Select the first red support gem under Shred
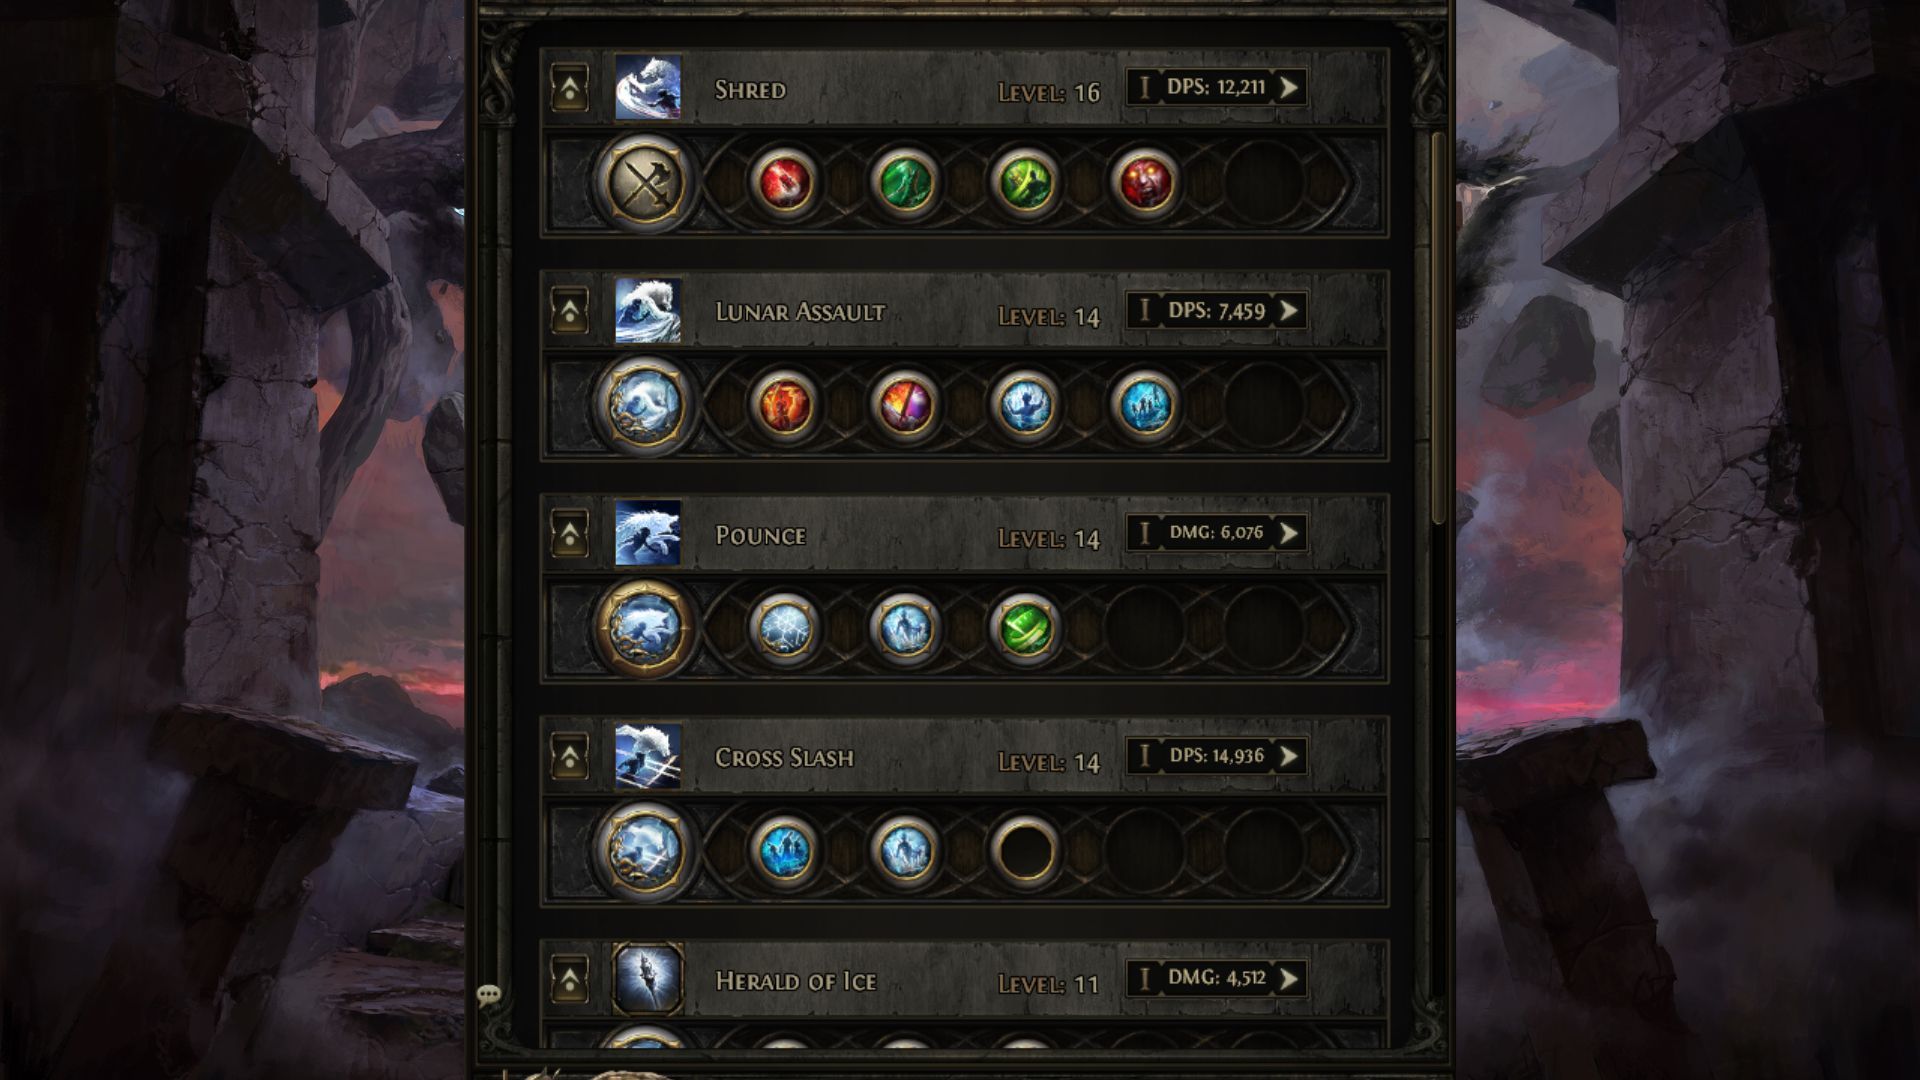This screenshot has width=1920, height=1080. click(785, 182)
